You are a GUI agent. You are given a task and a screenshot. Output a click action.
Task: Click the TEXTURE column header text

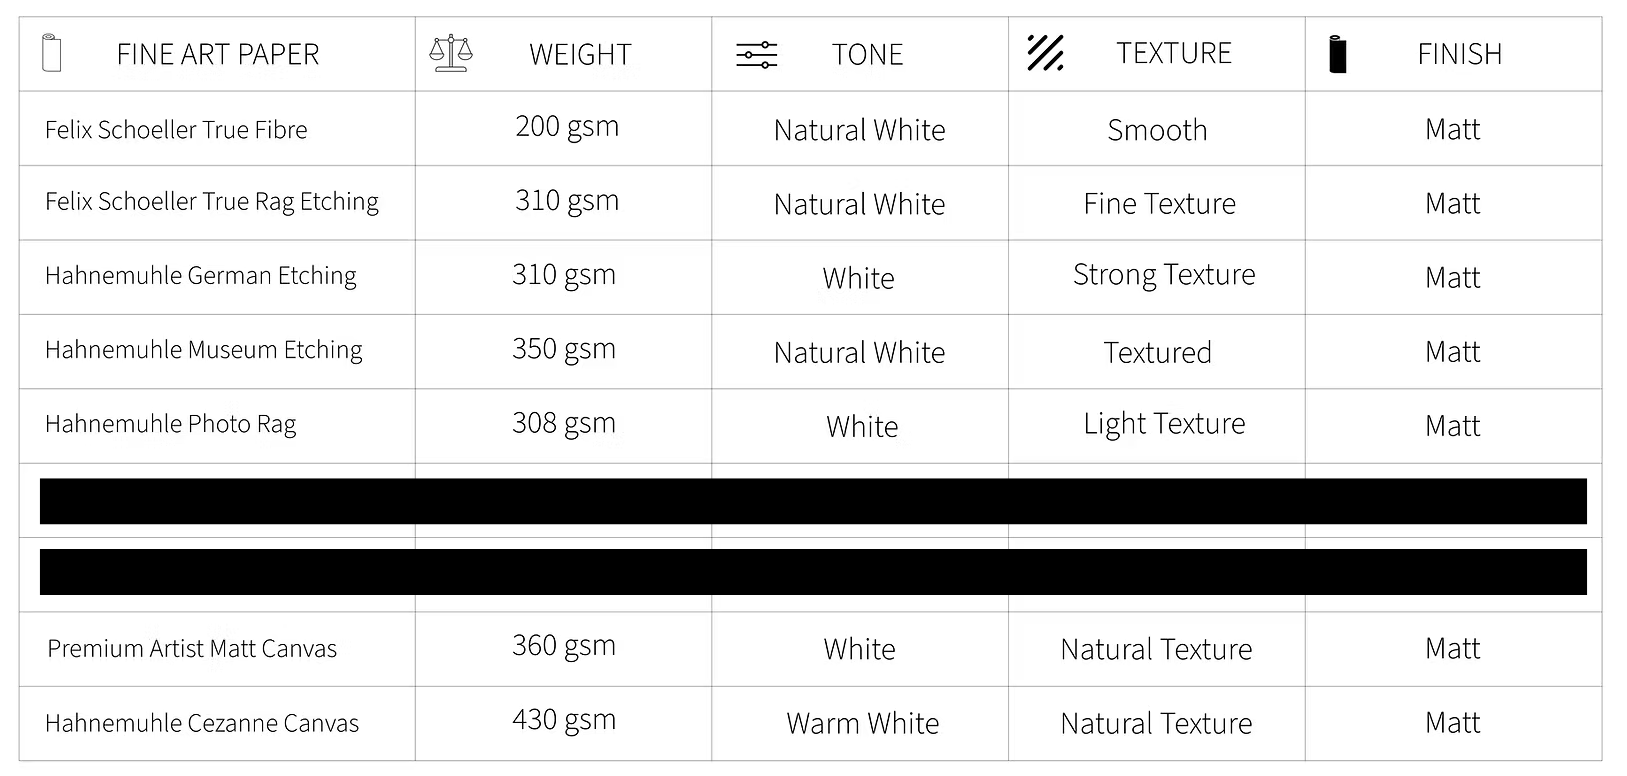(x=1173, y=53)
